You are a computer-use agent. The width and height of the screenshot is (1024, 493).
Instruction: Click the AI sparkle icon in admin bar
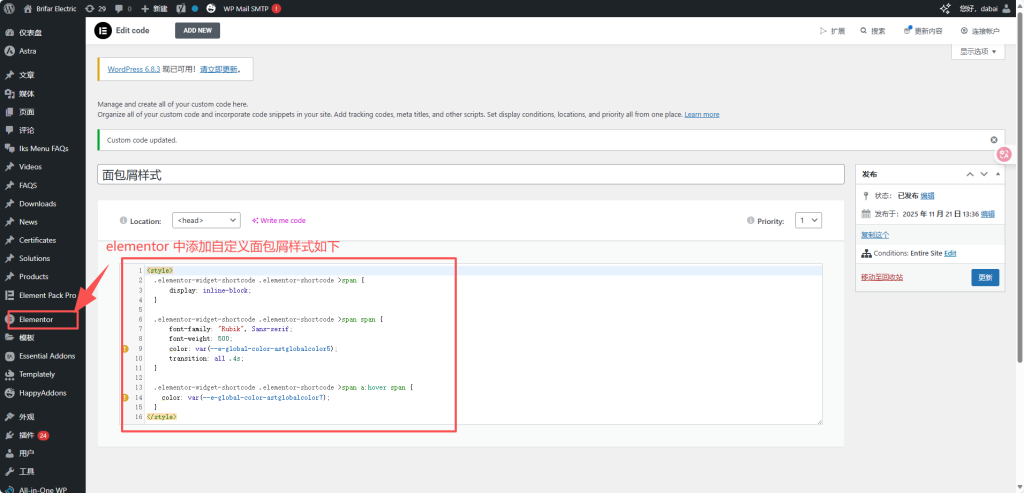tap(944, 8)
